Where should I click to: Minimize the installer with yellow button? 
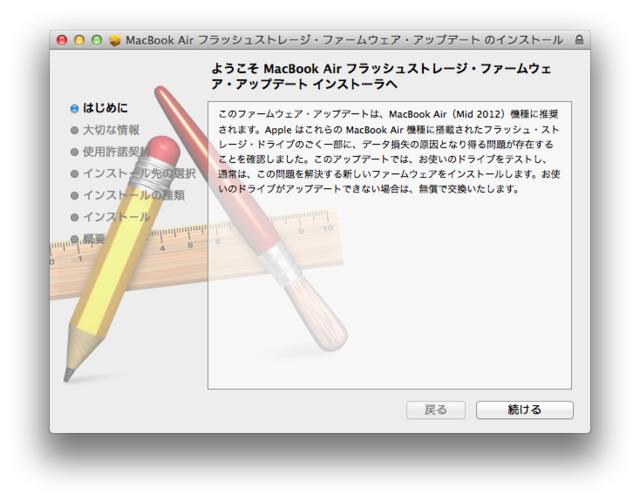tap(79, 40)
